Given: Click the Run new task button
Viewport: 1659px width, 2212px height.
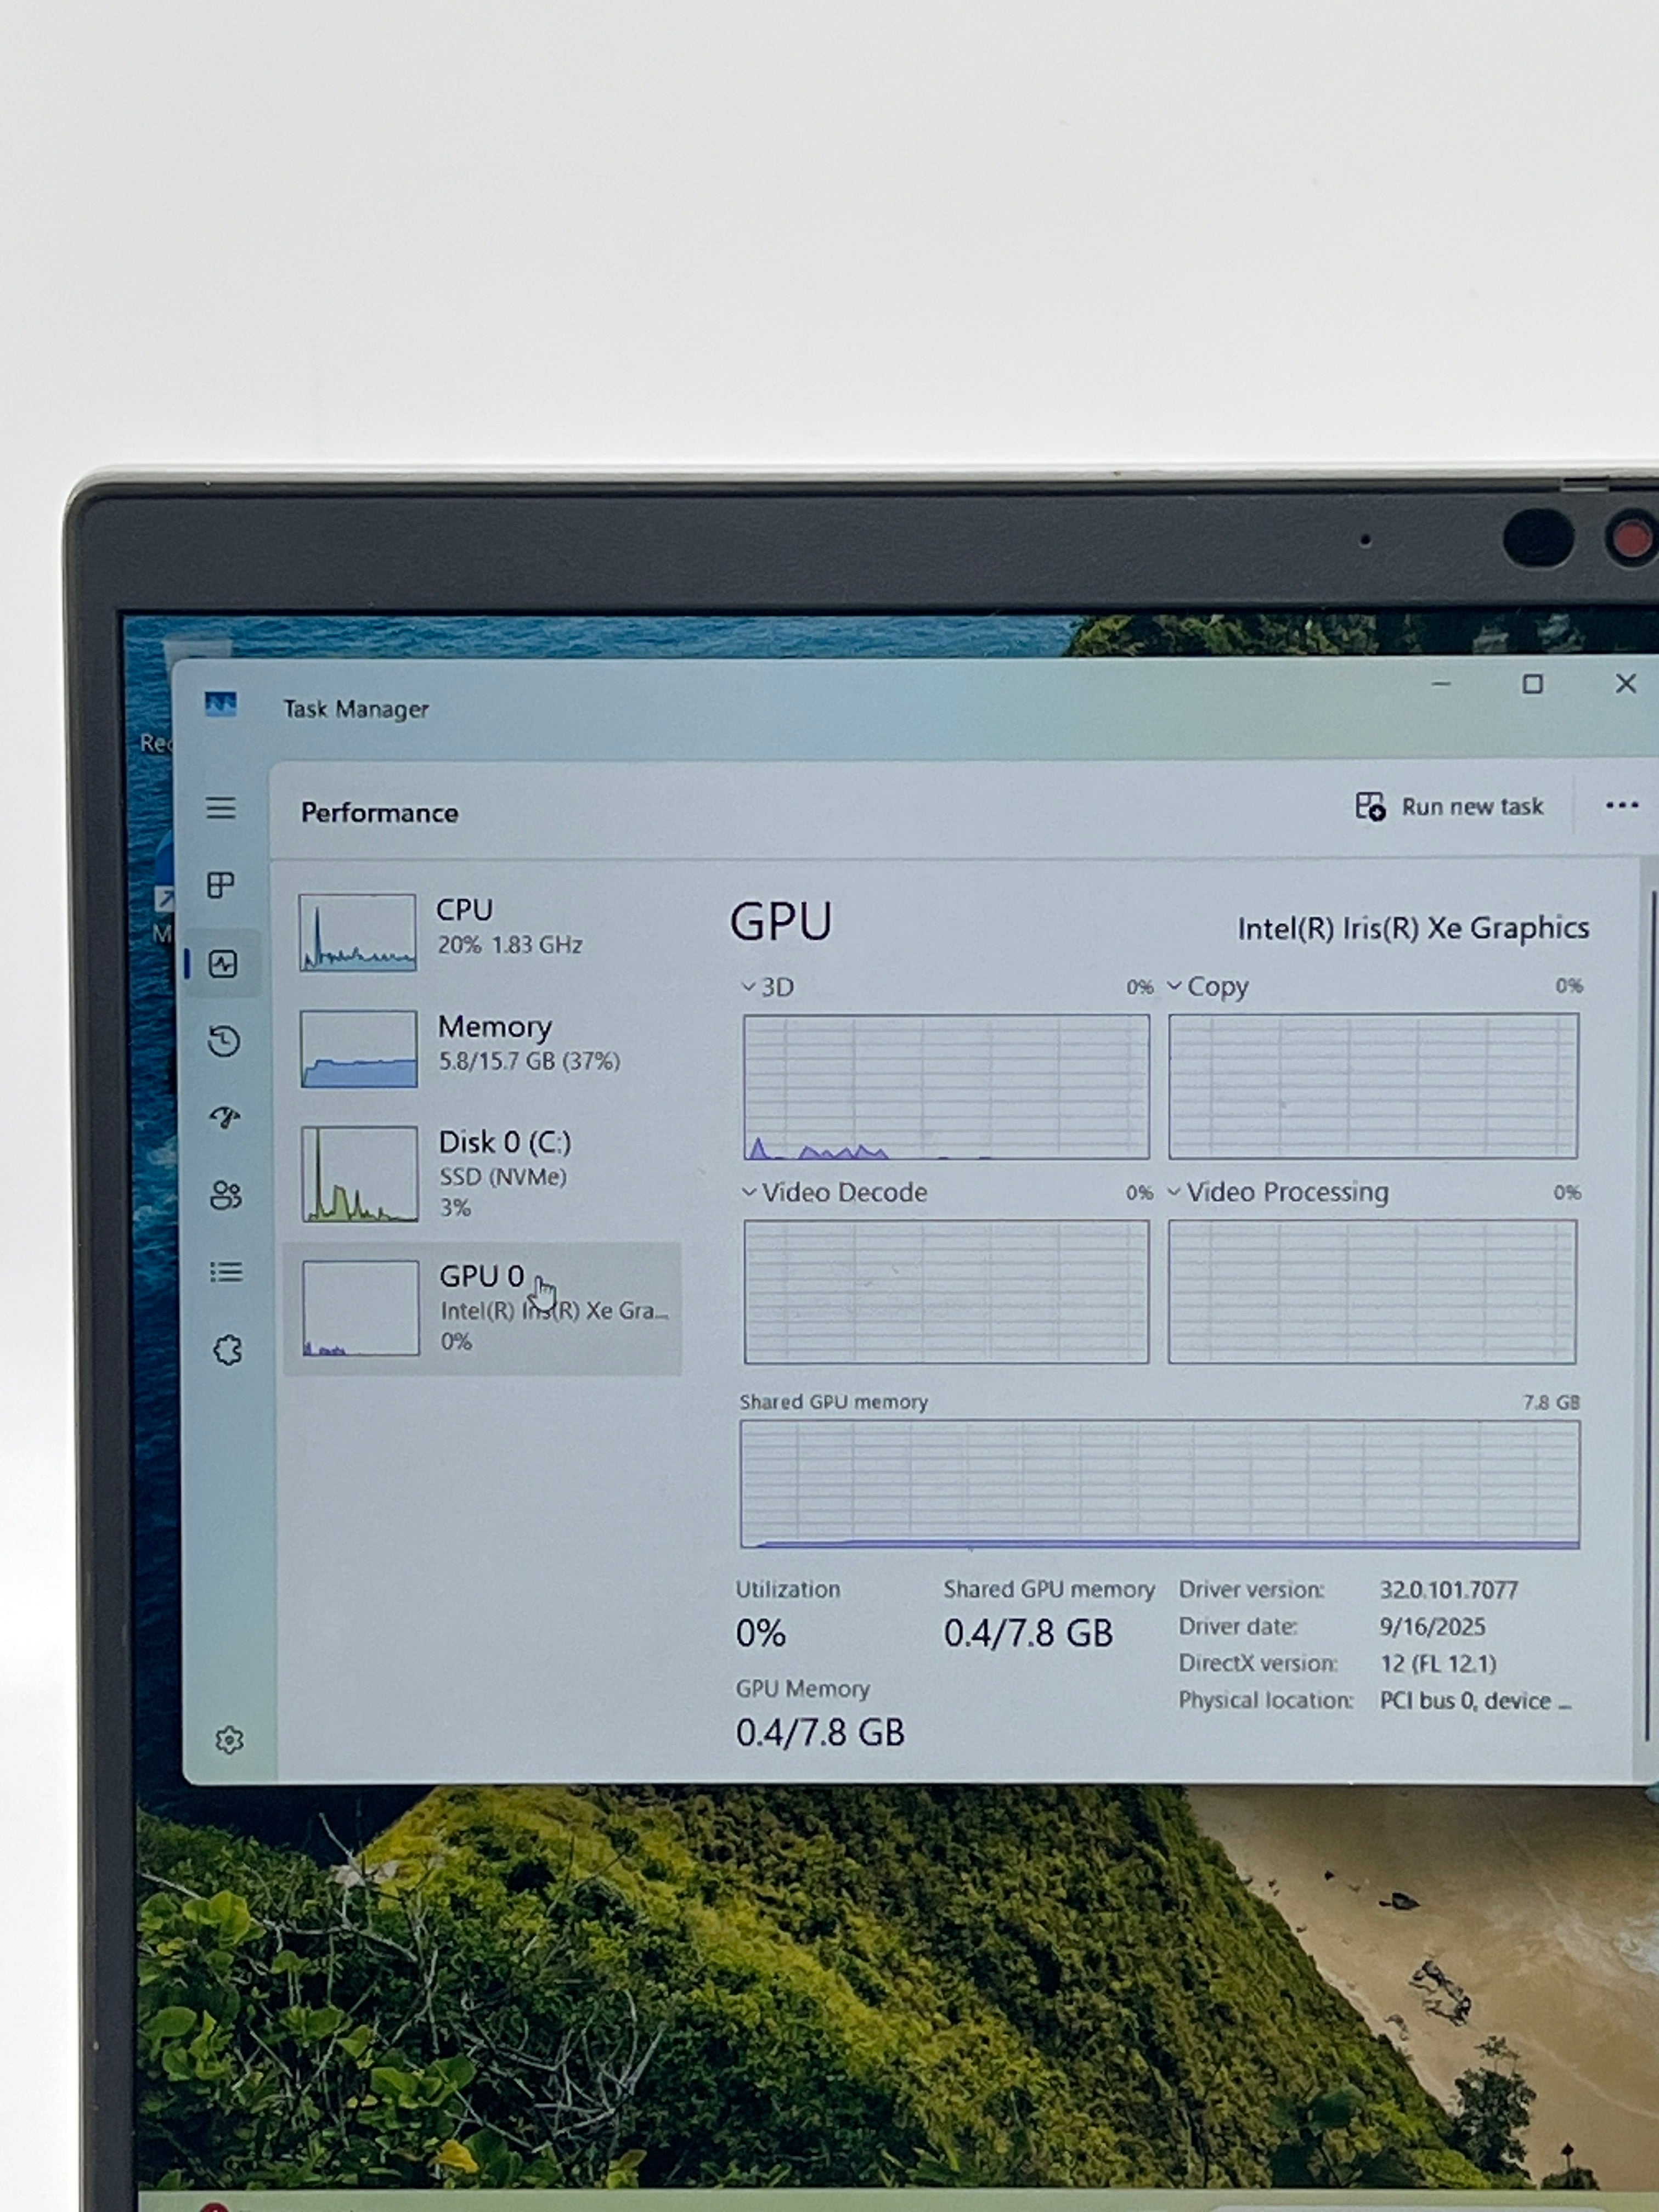Looking at the screenshot, I should tap(1449, 807).
